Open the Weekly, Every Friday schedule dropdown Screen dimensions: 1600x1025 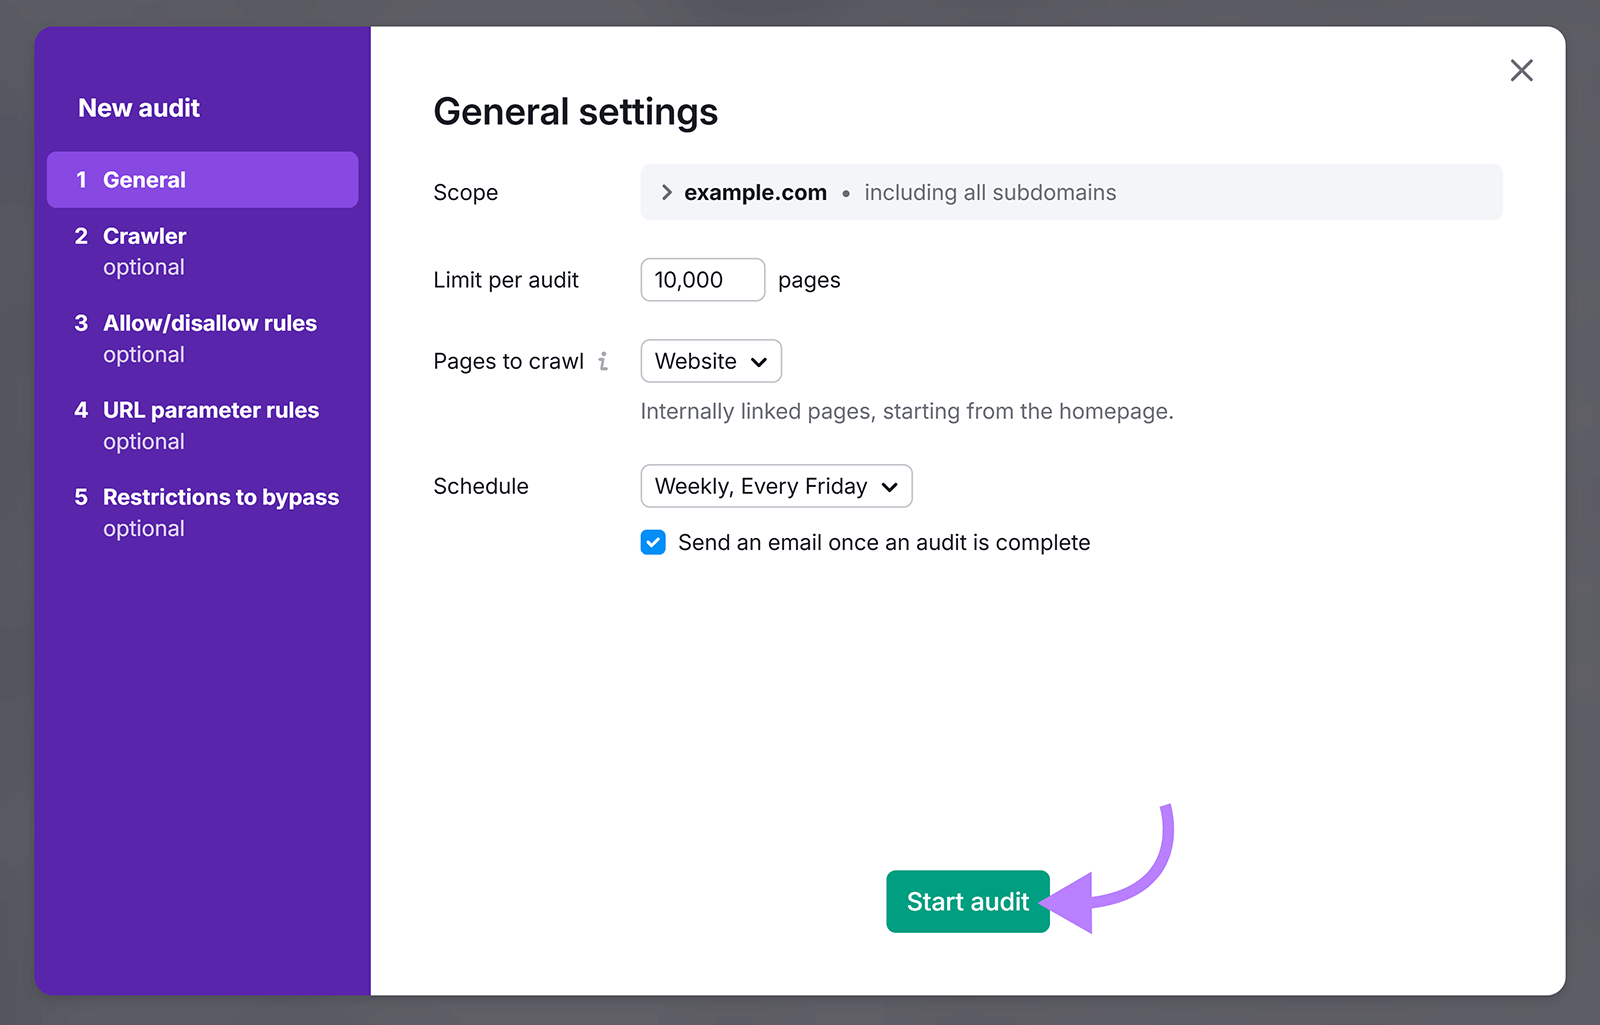[x=776, y=486]
